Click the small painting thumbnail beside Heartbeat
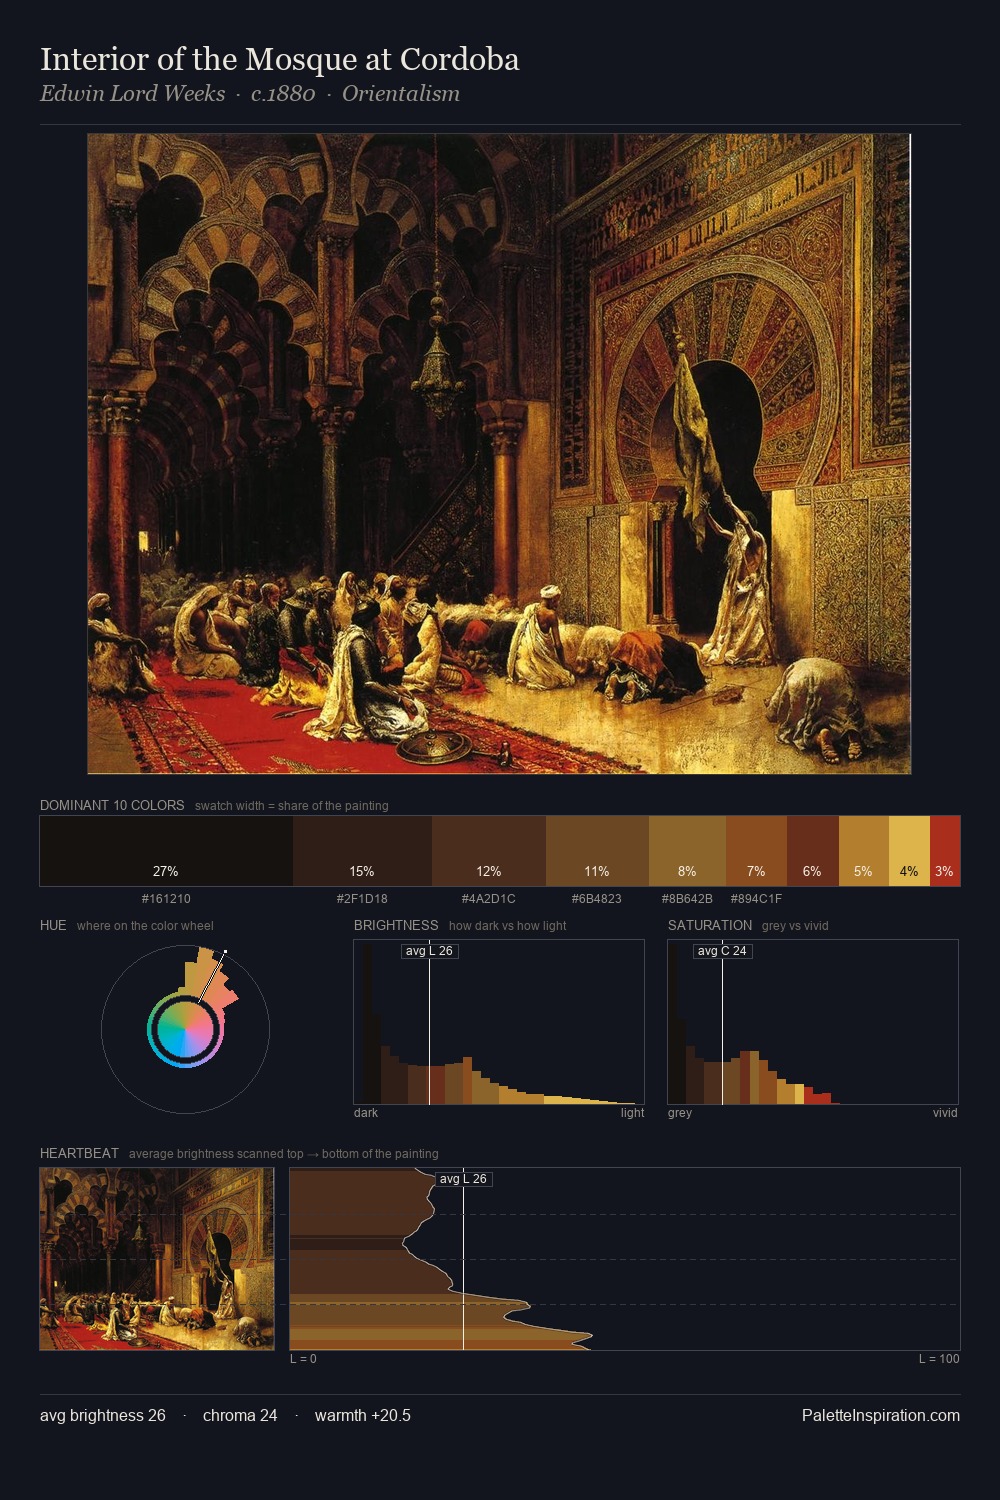The width and height of the screenshot is (1000, 1500). [x=157, y=1259]
